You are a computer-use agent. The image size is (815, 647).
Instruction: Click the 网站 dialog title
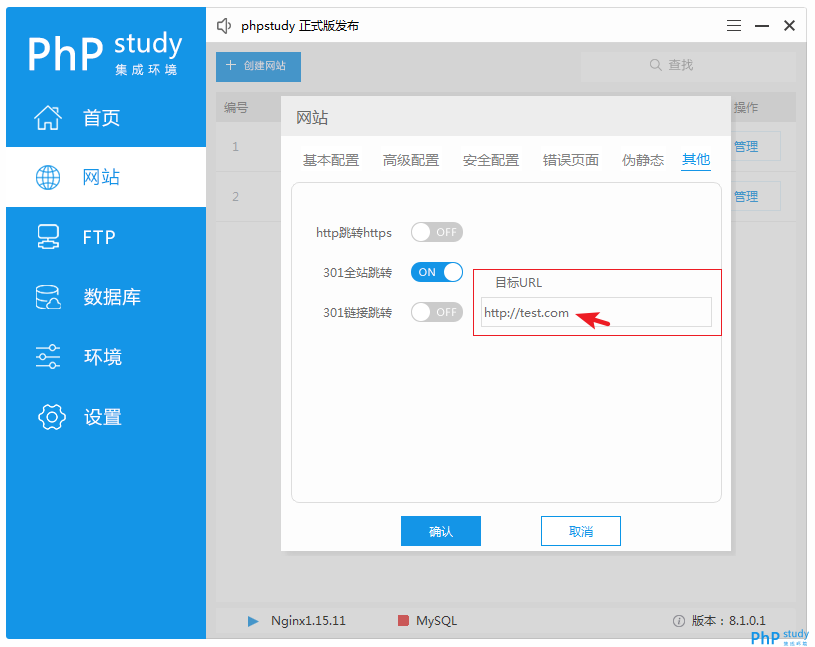click(x=312, y=117)
